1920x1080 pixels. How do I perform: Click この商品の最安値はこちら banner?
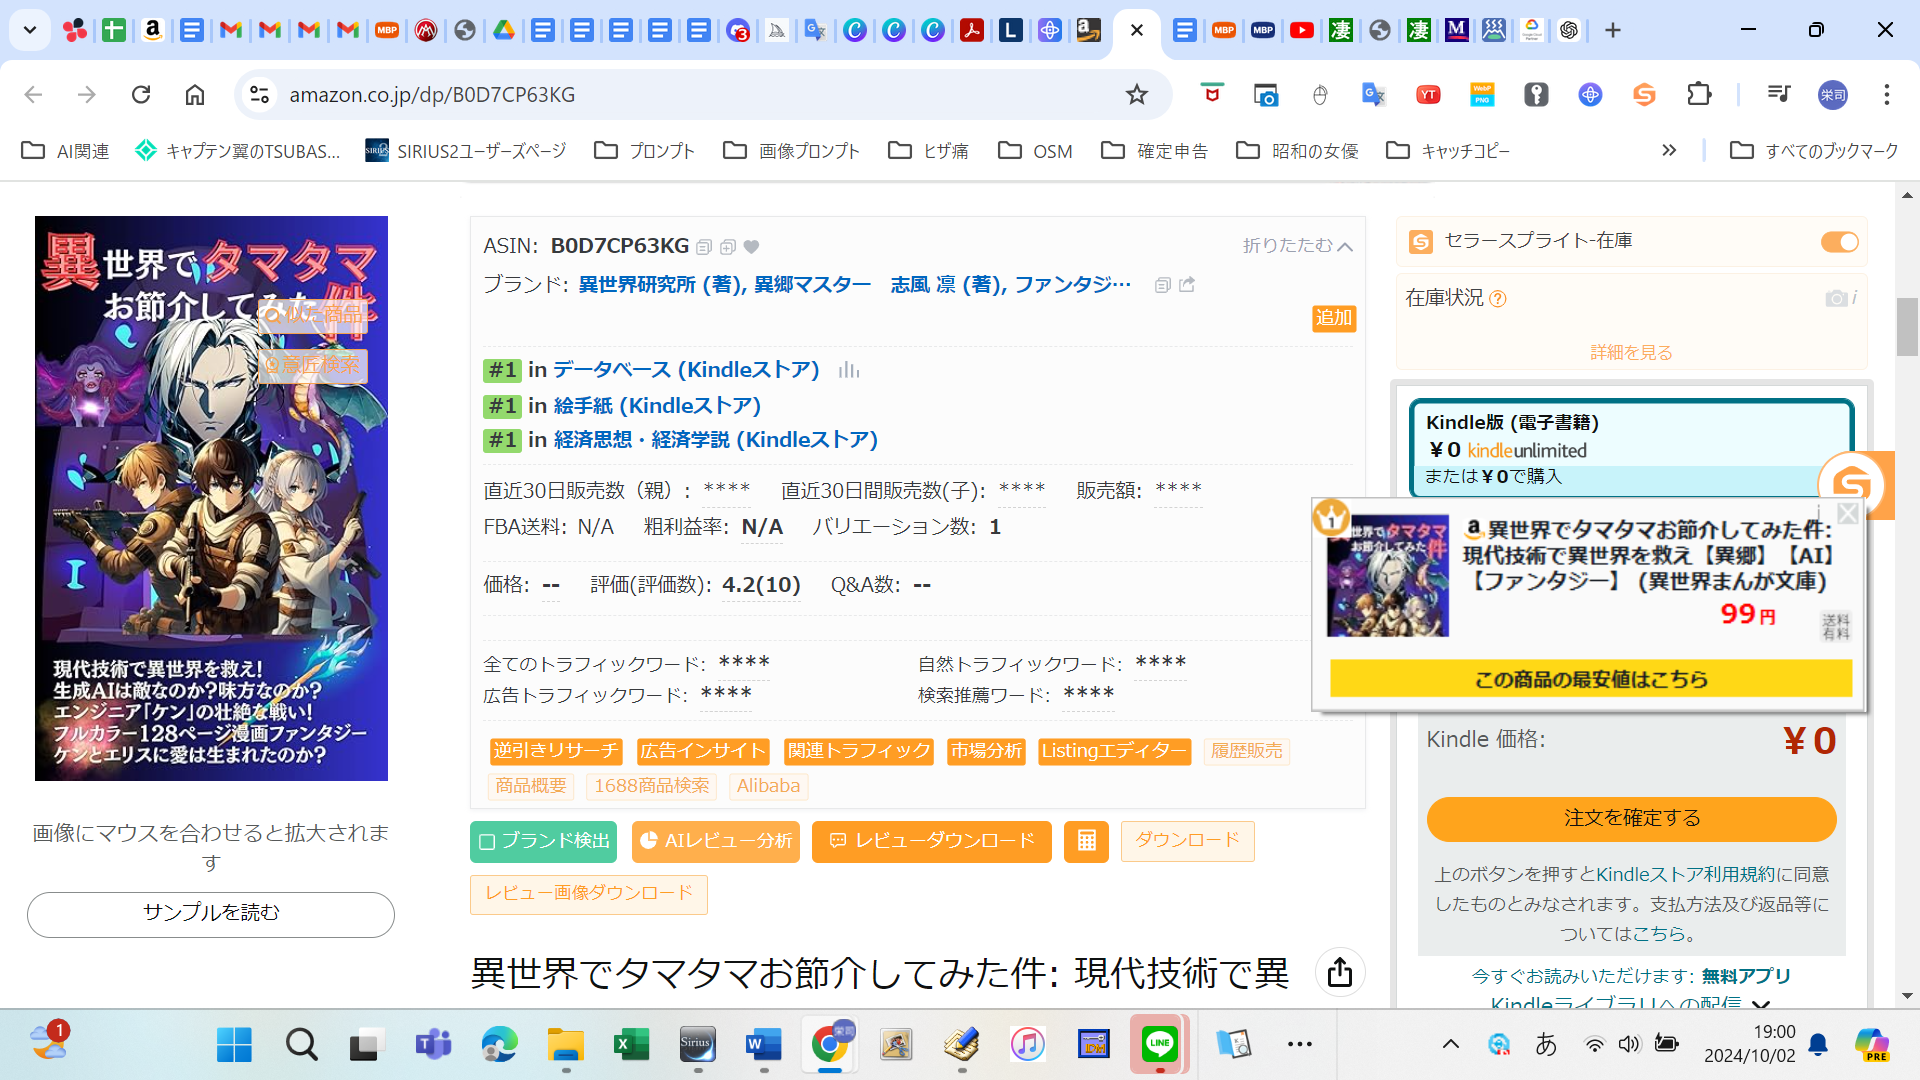pos(1591,679)
